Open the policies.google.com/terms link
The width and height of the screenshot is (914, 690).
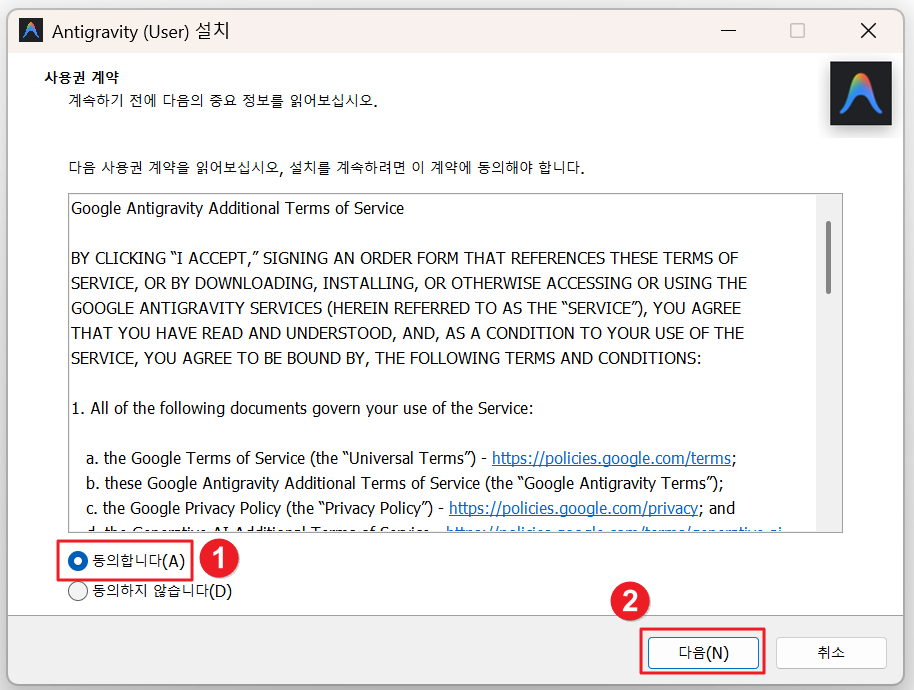(611, 459)
